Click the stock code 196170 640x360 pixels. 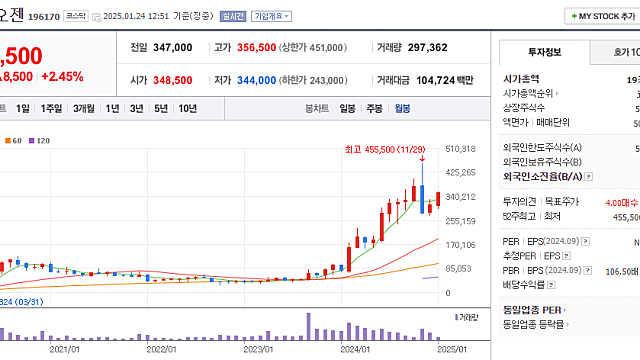[44, 17]
